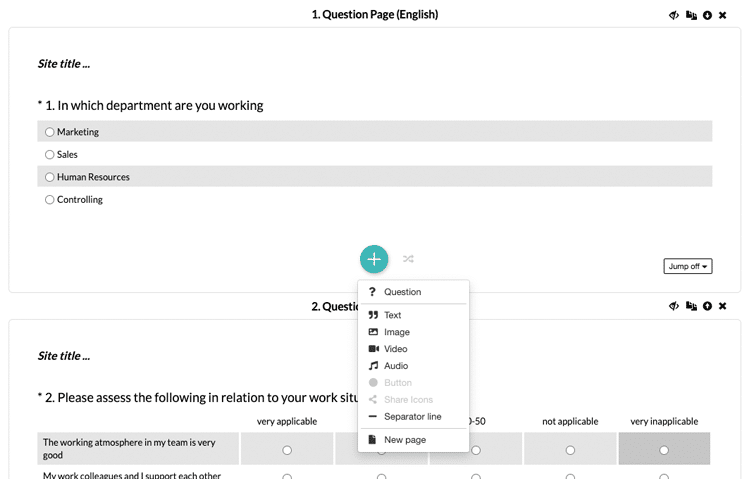Delete page 1 with the X icon
The height and width of the screenshot is (479, 750).
pyautogui.click(x=723, y=15)
